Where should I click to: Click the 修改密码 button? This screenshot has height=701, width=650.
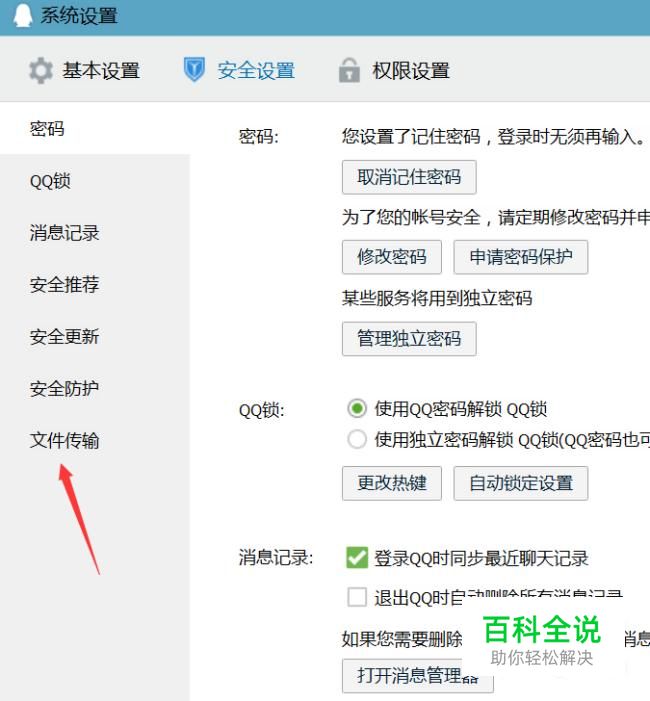[392, 257]
